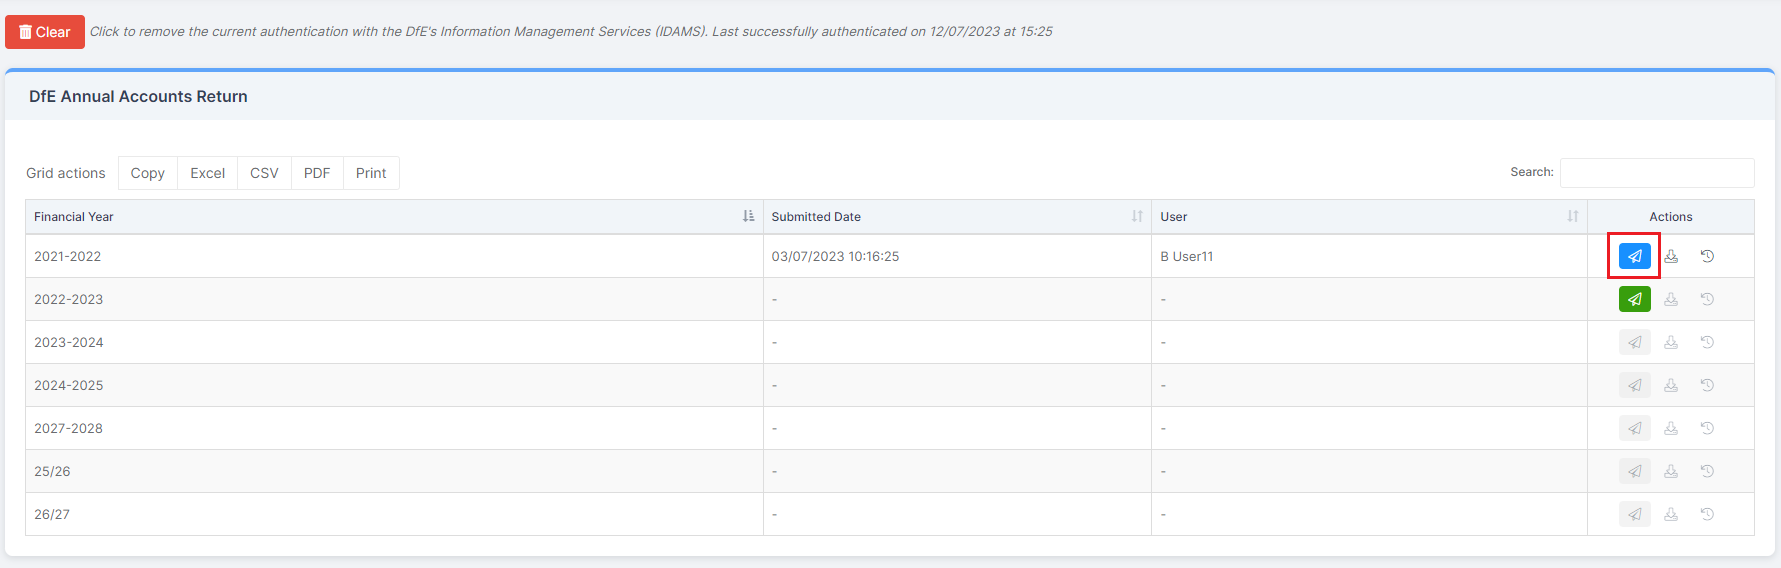Screen dimensions: 1781x568
Task: Click green submit icon for 2022-2023
Action: (x=1634, y=299)
